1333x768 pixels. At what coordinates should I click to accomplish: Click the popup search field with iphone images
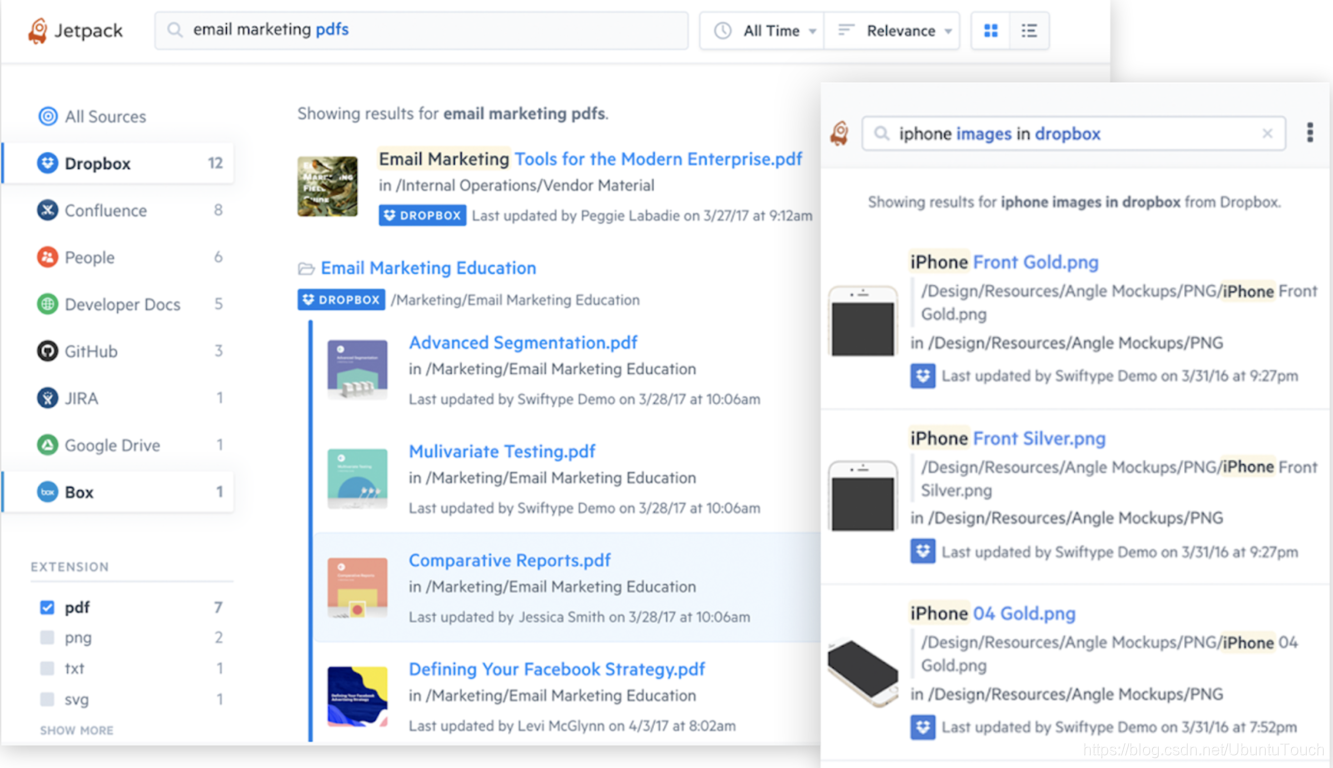coord(1074,133)
